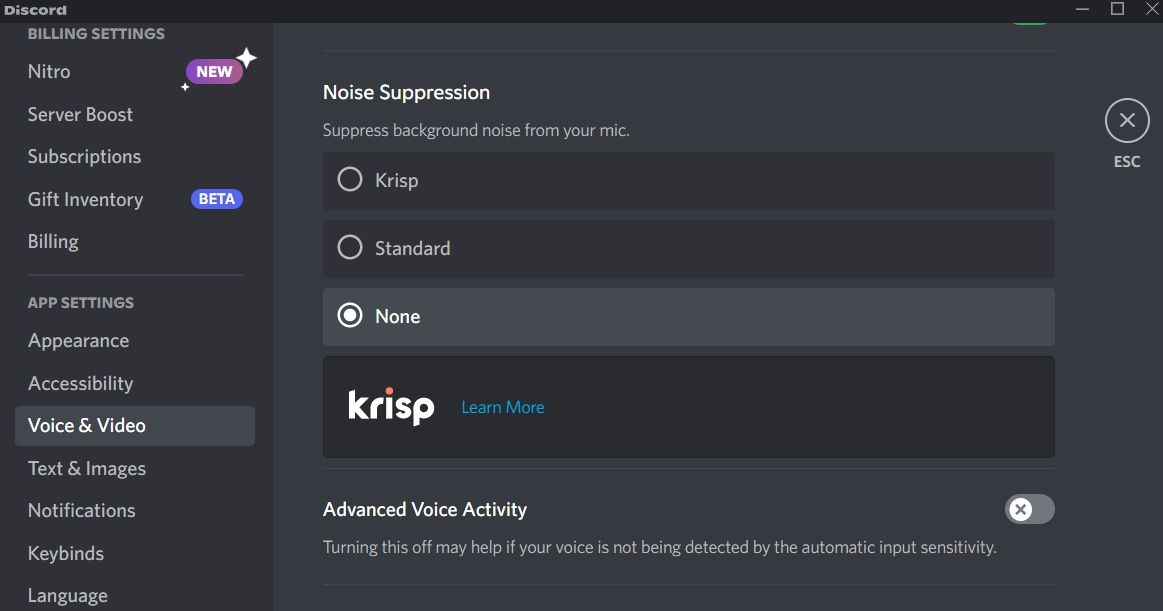Open the Subscriptions page

84,156
